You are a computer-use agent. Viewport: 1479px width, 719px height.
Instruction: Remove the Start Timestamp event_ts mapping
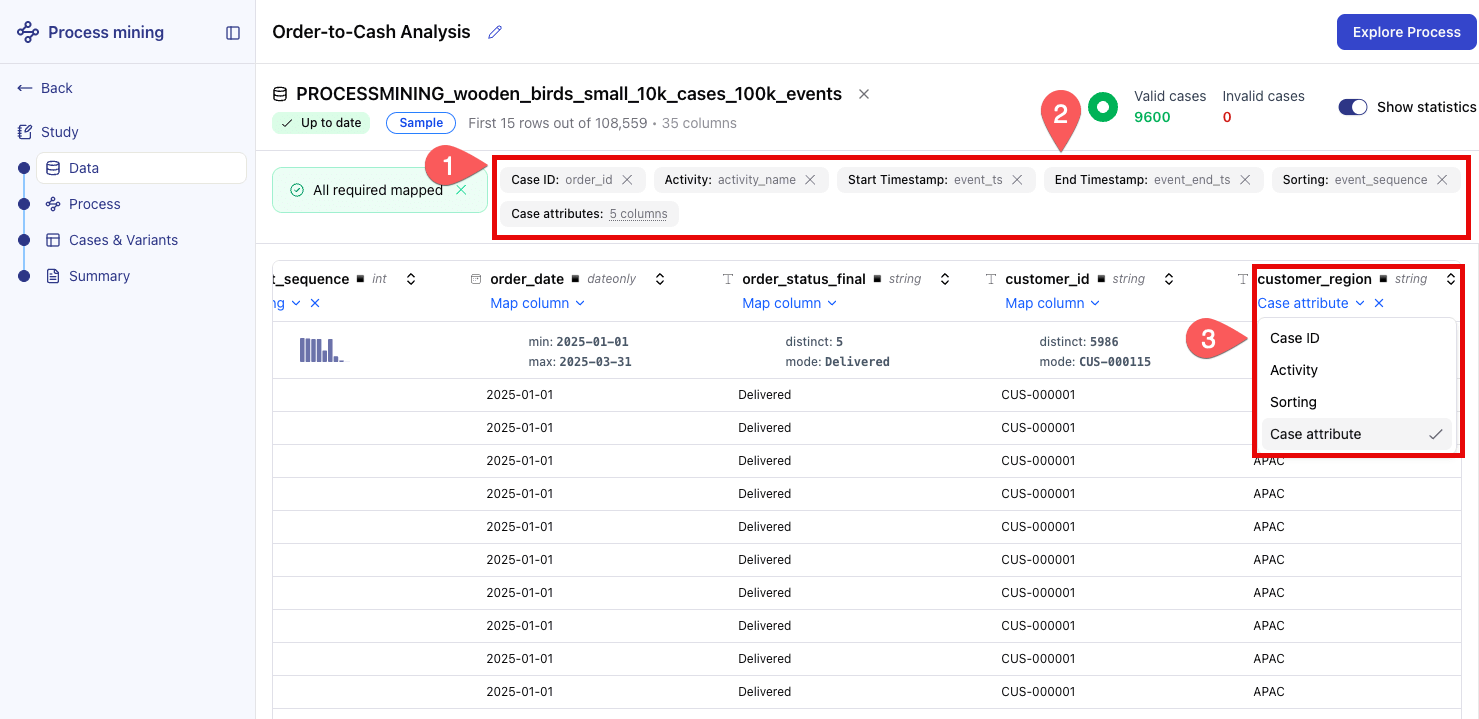(1017, 180)
